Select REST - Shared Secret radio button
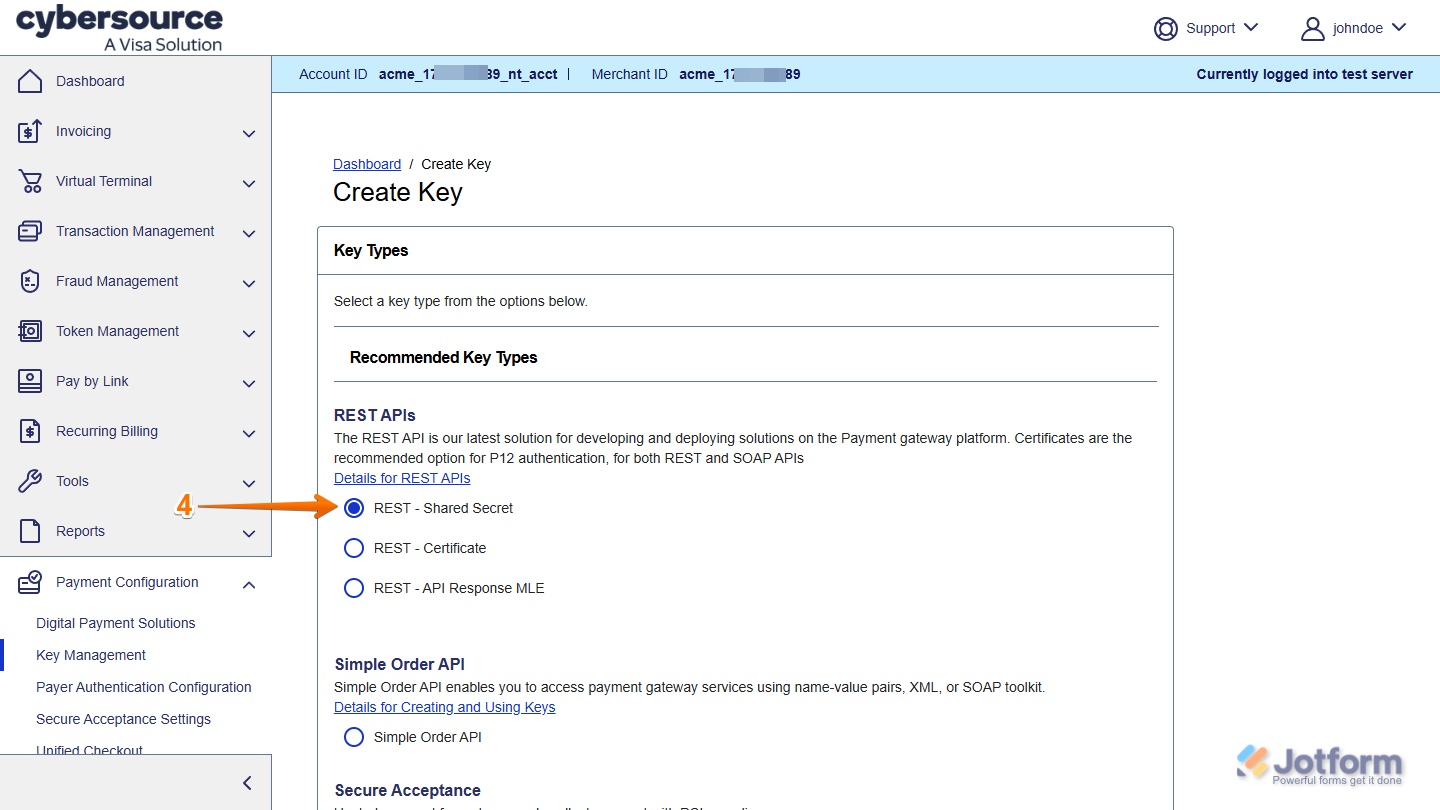This screenshot has height=810, width=1440. 354,508
